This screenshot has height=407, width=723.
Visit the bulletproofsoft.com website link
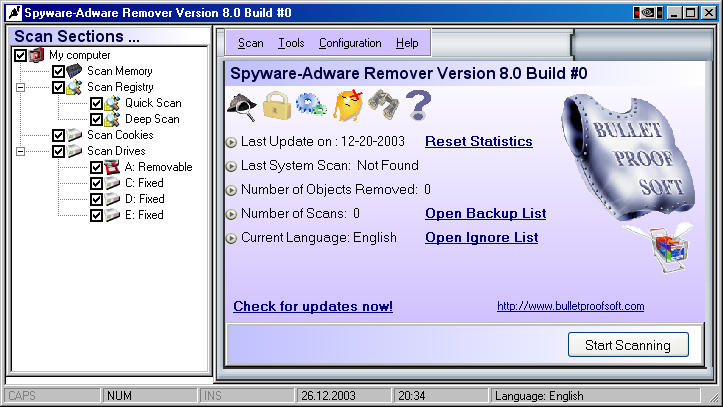[570, 306]
